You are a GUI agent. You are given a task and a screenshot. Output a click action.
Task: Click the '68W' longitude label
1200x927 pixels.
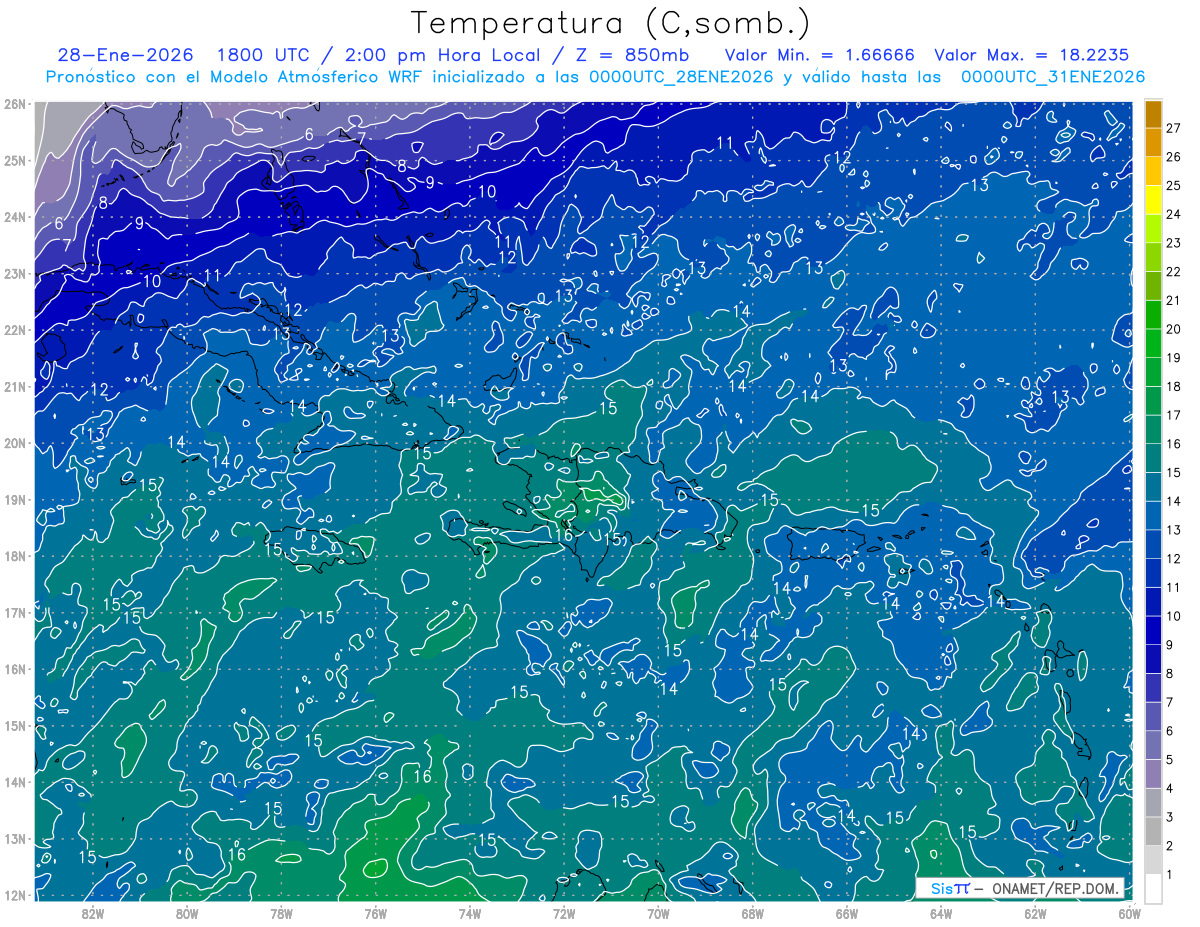click(753, 912)
